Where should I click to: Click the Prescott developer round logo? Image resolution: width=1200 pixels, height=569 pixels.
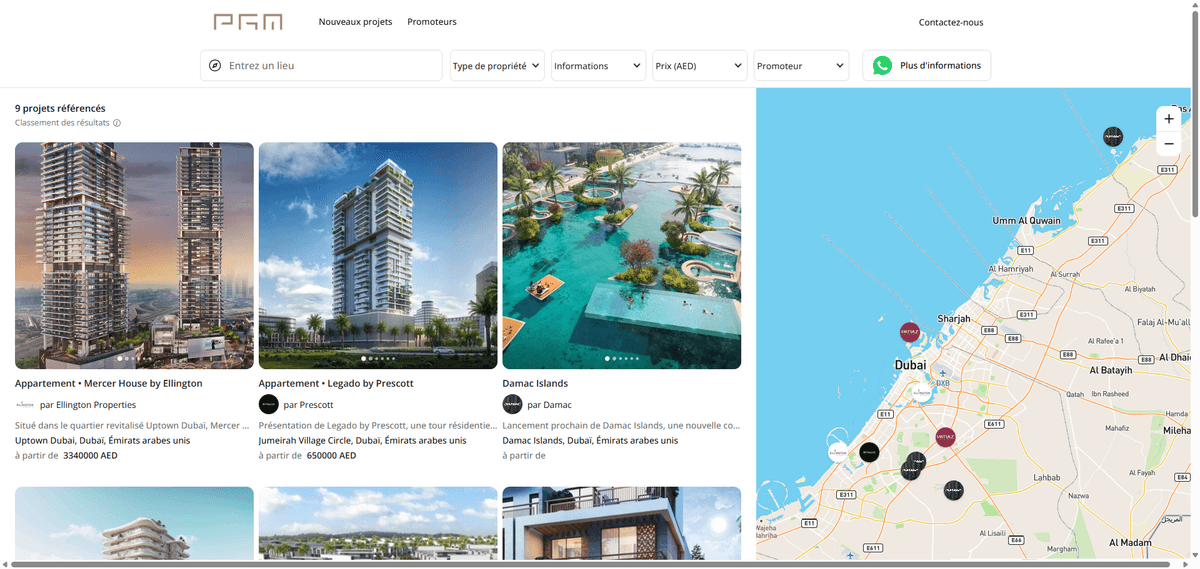point(268,405)
